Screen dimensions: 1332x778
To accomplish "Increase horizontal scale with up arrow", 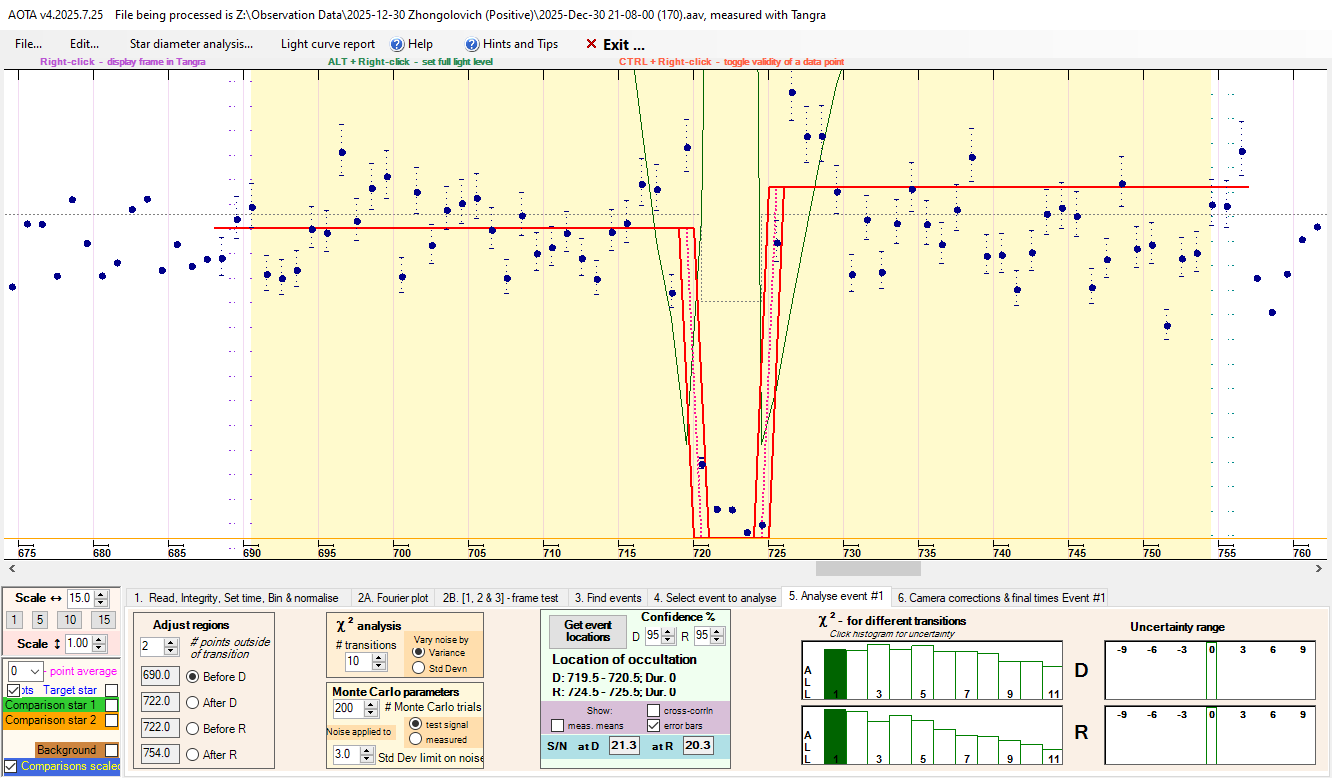I will pos(101,594).
